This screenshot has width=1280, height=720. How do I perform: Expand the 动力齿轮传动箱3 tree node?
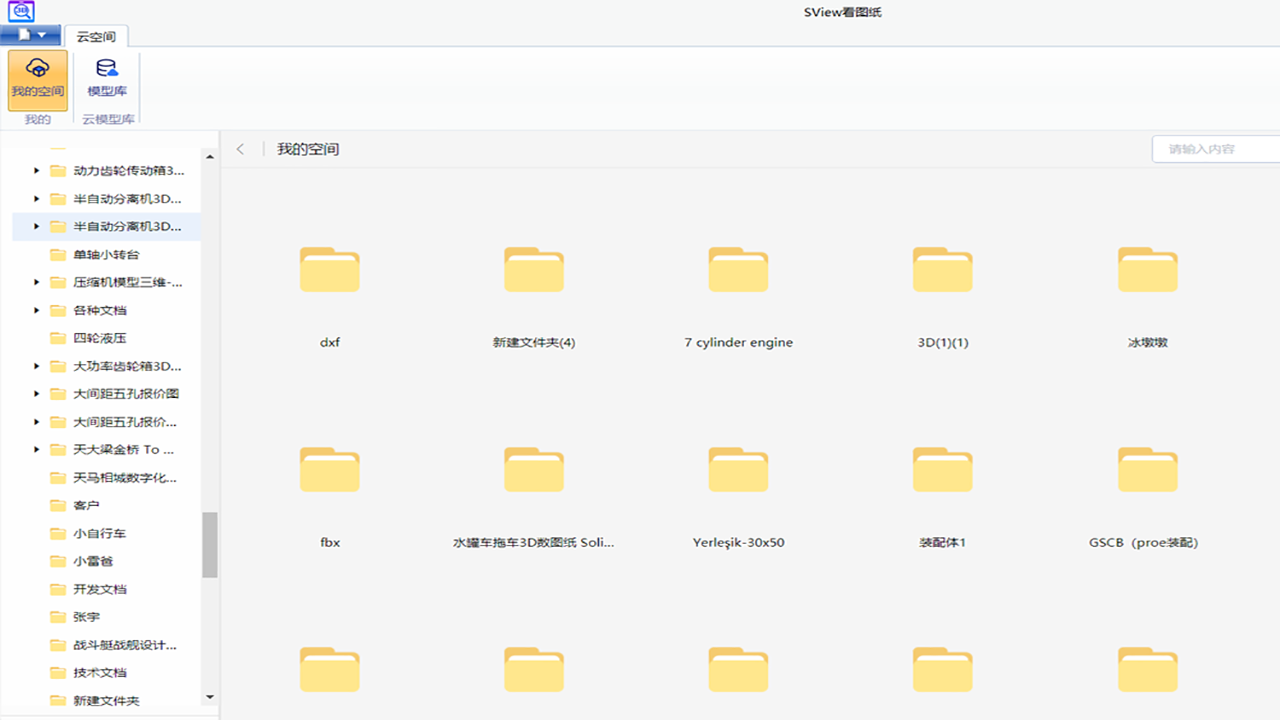(36, 170)
